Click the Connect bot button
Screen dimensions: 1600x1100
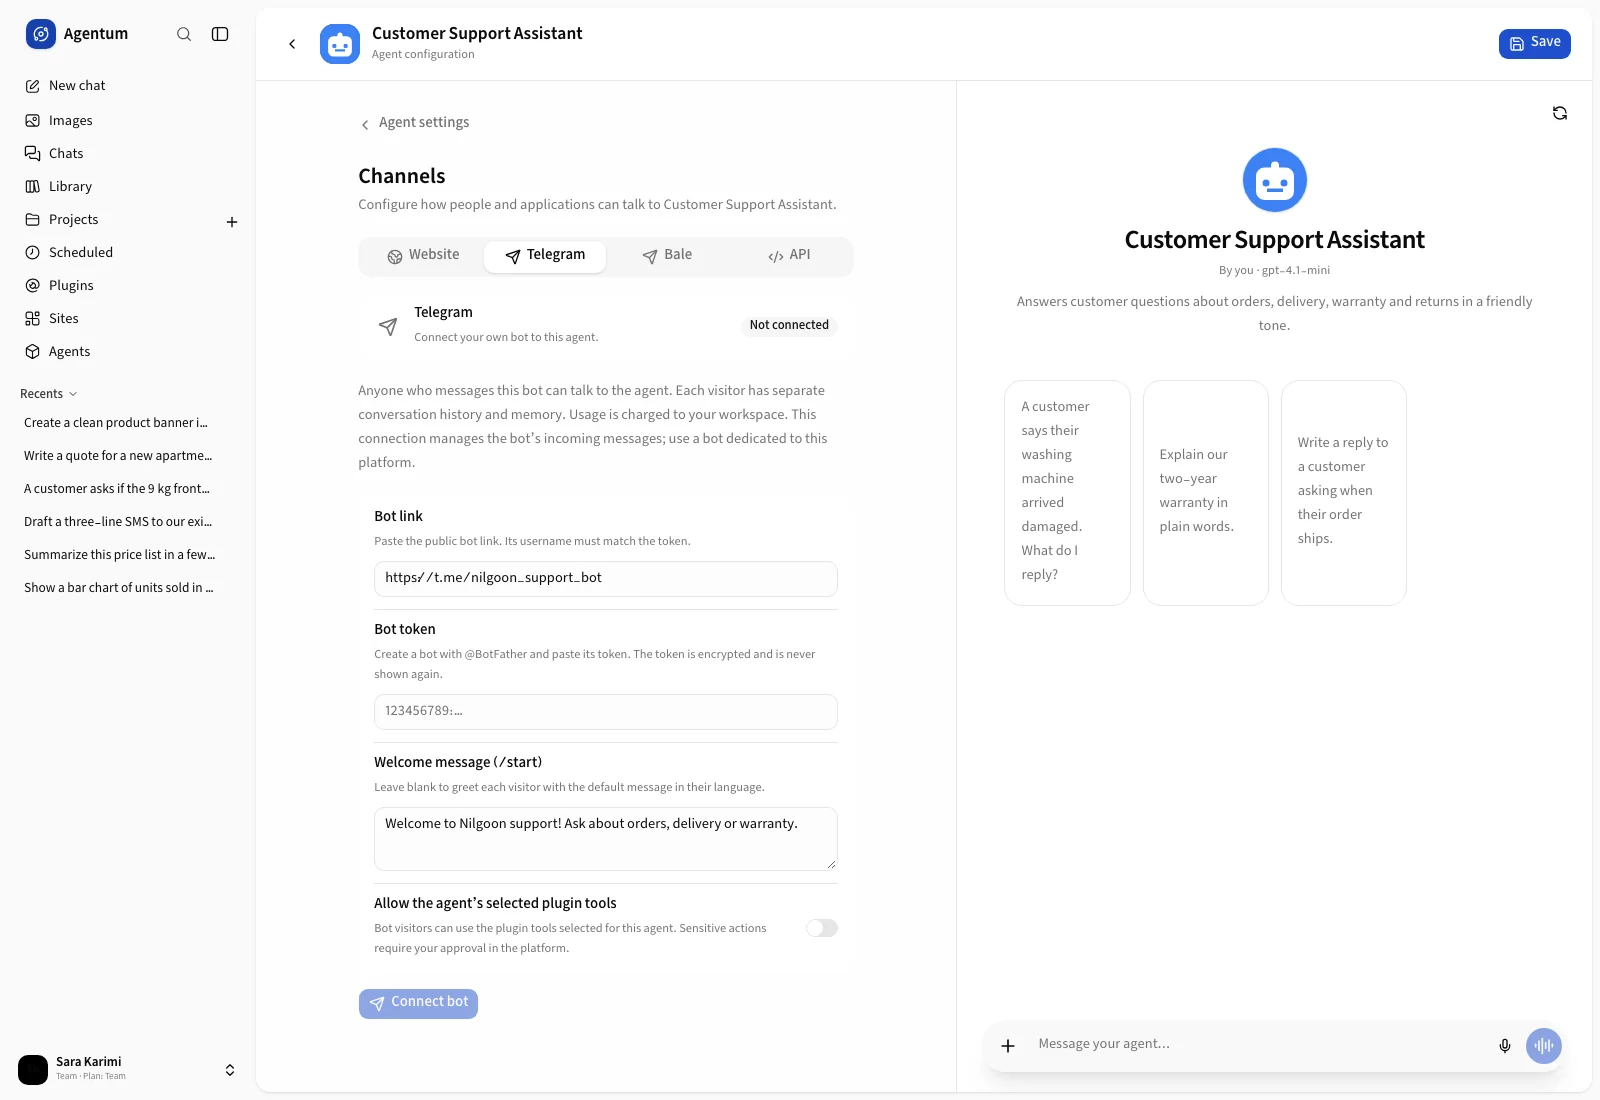coord(418,1003)
